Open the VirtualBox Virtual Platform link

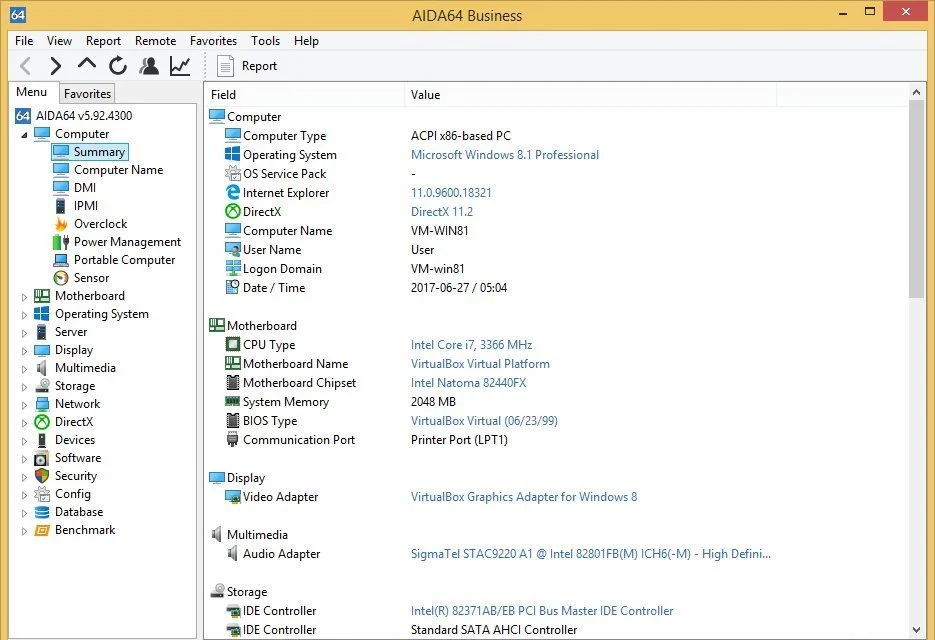(480, 364)
